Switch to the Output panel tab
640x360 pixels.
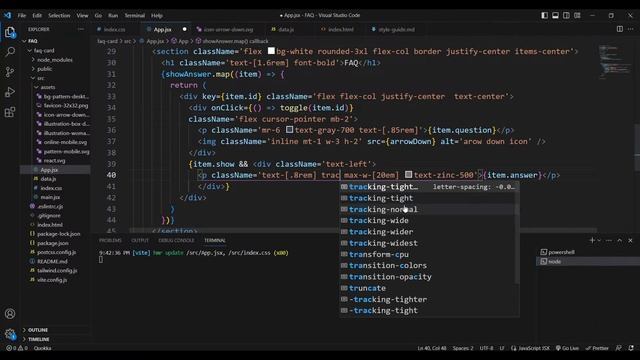140,240
